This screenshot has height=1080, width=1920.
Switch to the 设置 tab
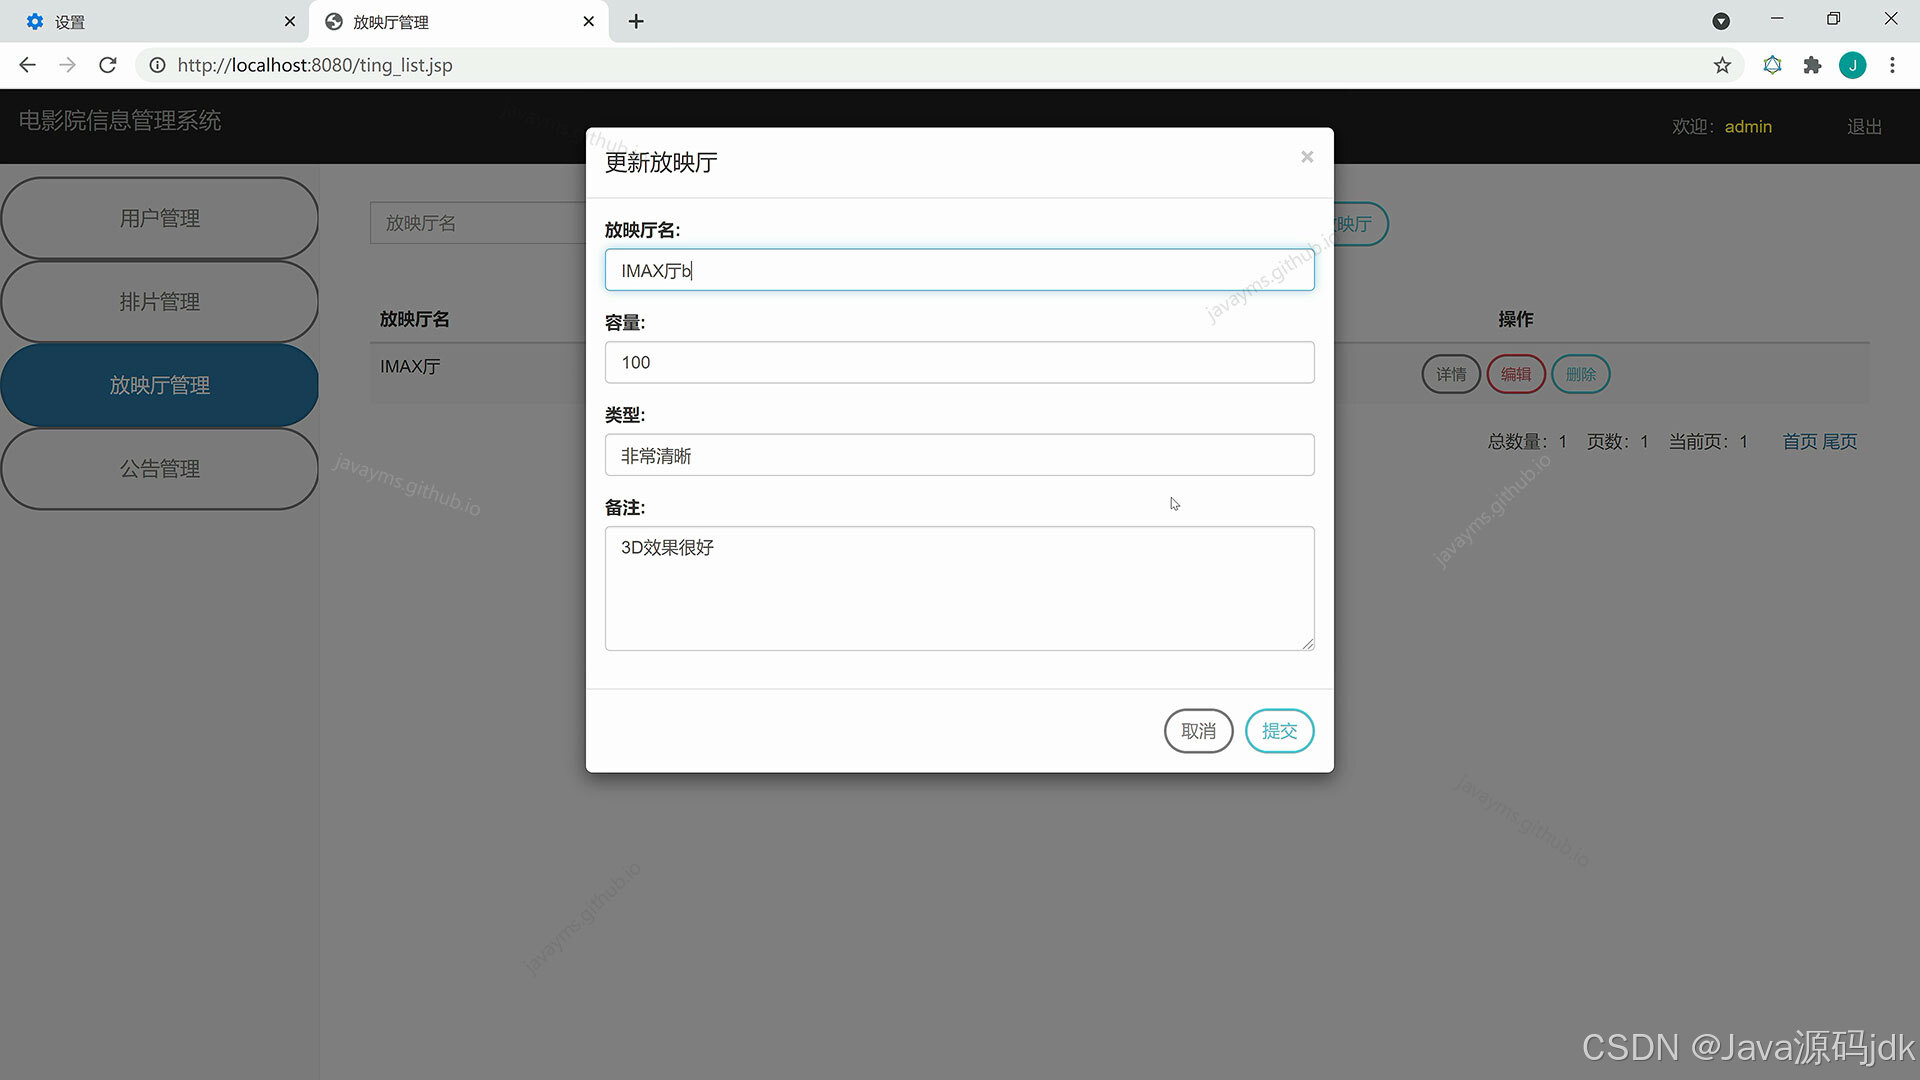155,21
